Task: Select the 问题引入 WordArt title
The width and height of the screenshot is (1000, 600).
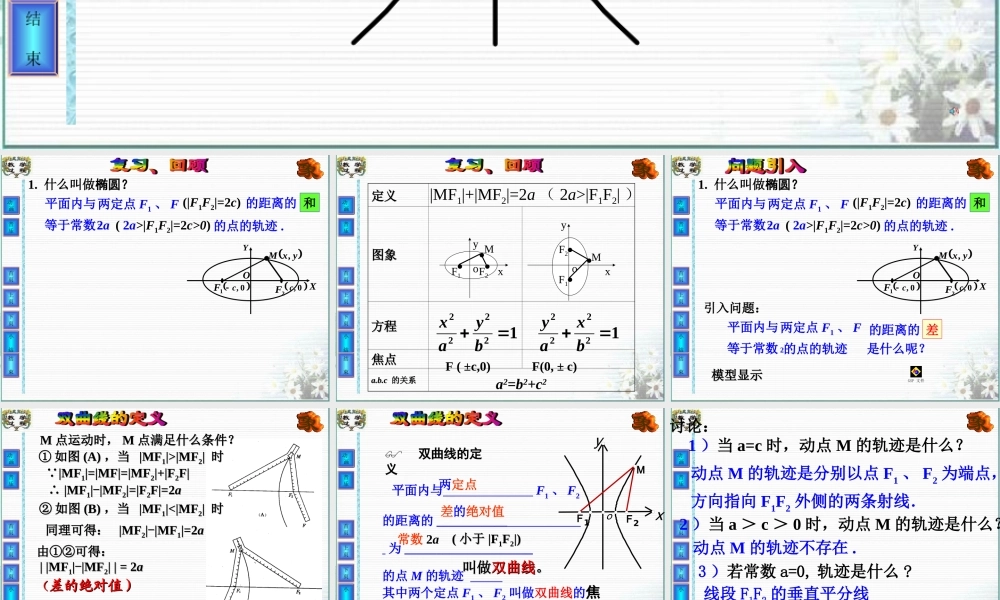Action: click(x=765, y=166)
